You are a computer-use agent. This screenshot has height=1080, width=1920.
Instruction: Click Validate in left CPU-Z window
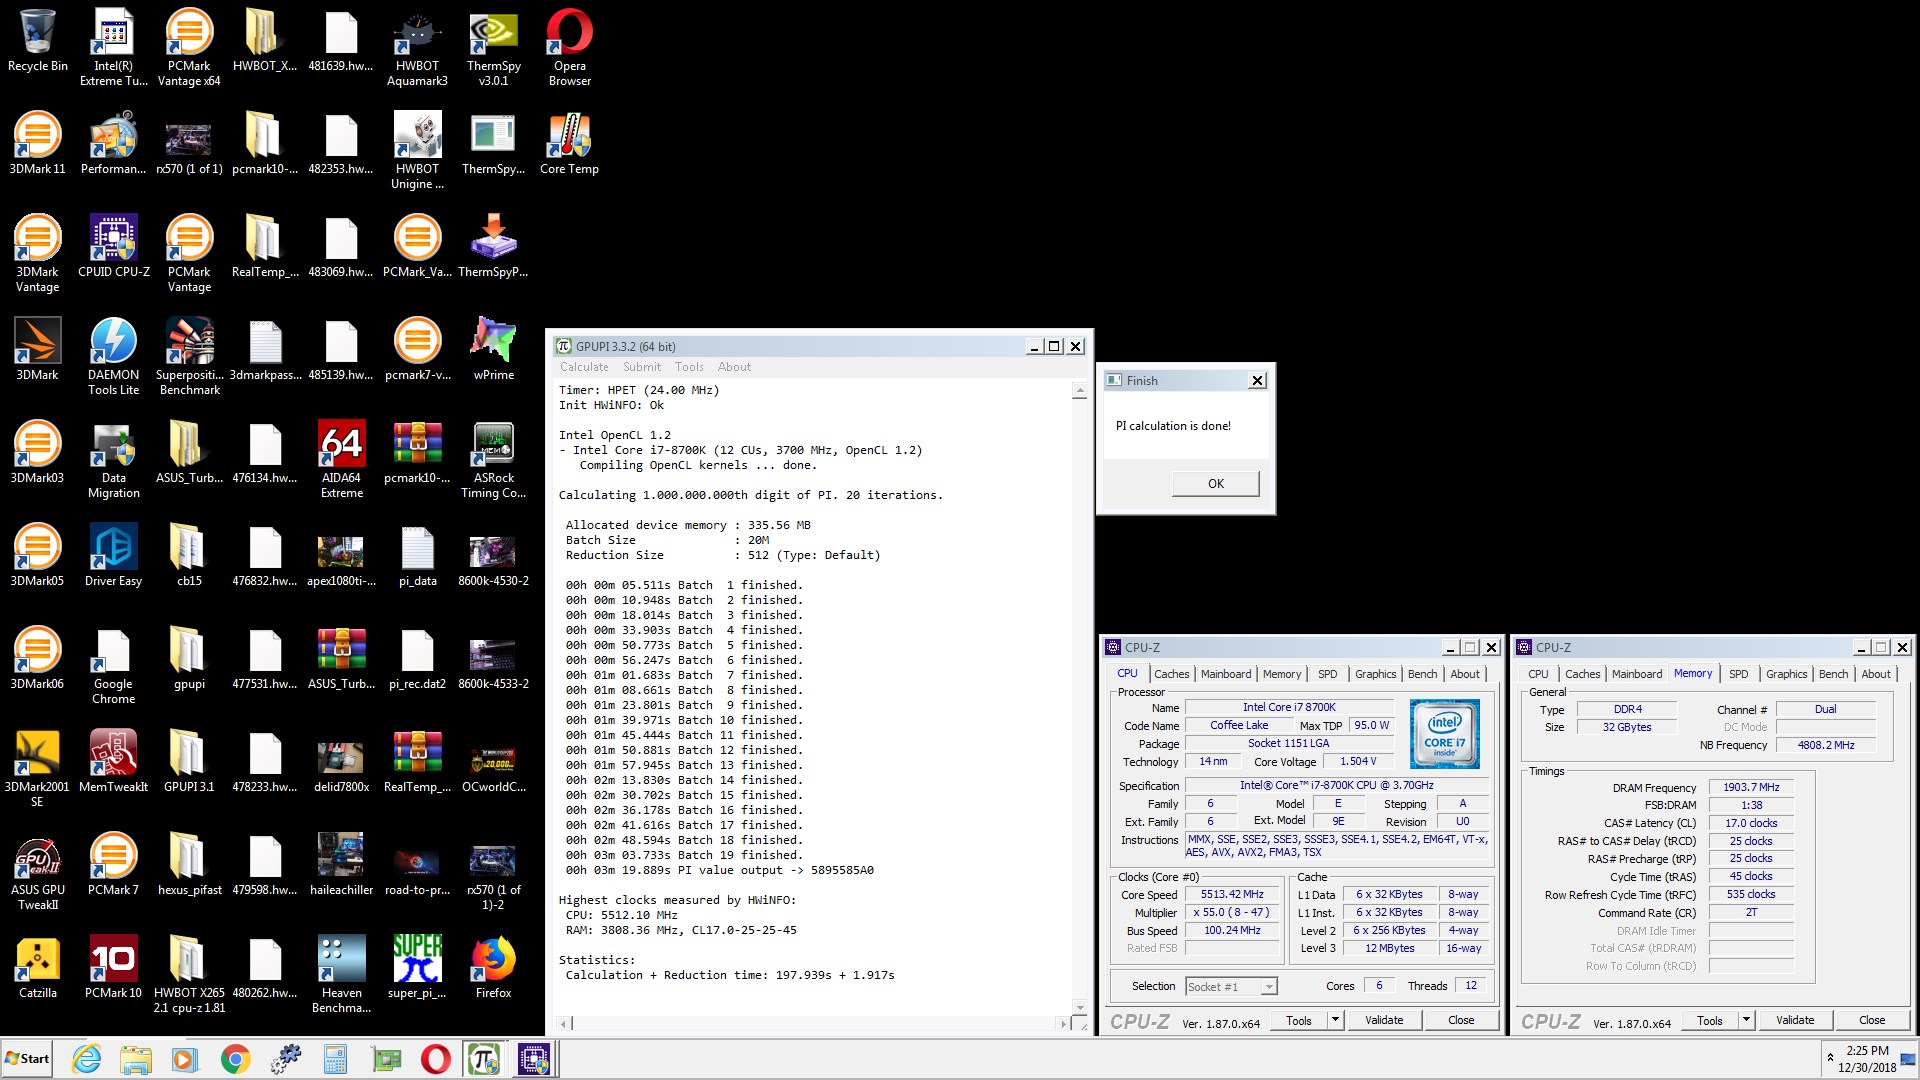coord(1384,1020)
